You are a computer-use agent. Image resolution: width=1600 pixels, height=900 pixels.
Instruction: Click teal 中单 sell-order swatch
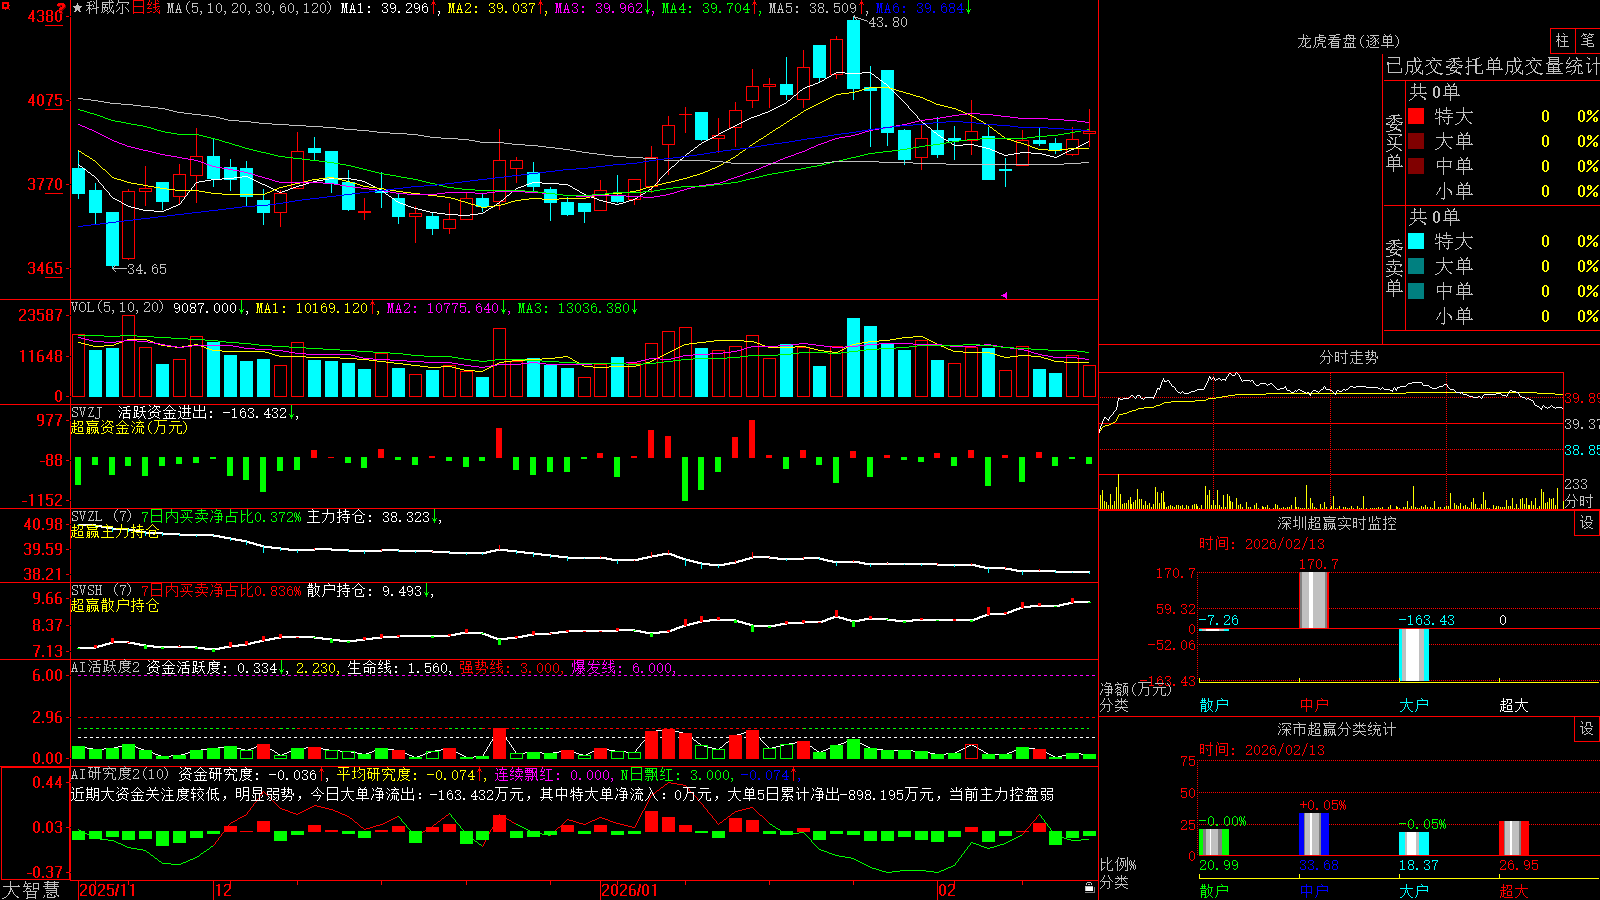pyautogui.click(x=1416, y=291)
